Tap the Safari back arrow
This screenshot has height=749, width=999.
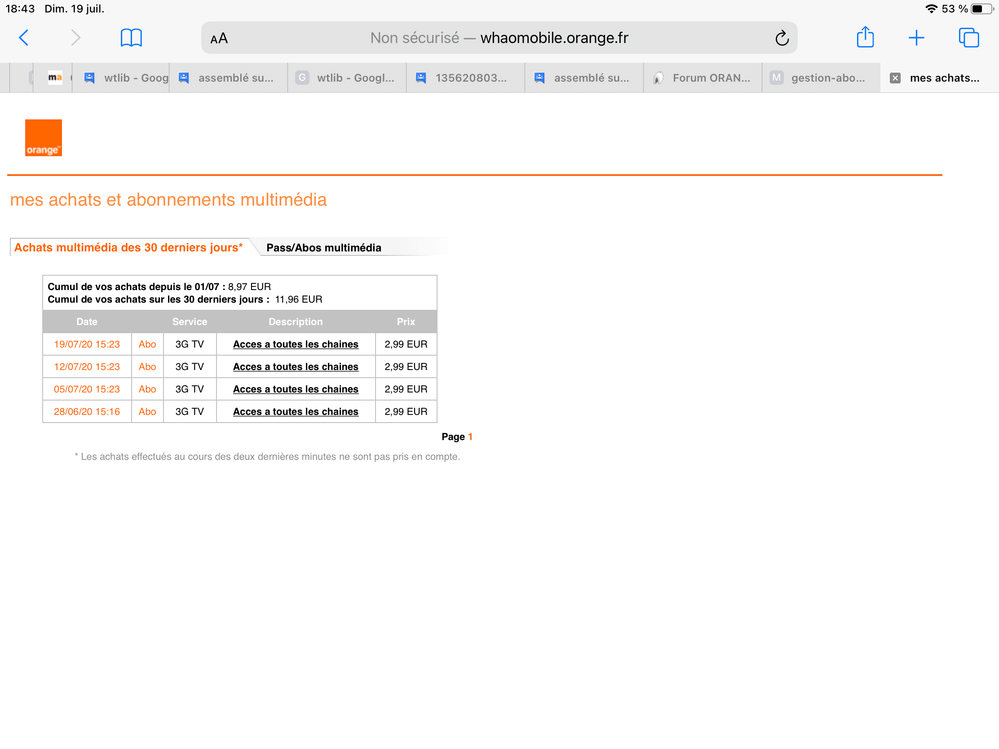pyautogui.click(x=24, y=38)
